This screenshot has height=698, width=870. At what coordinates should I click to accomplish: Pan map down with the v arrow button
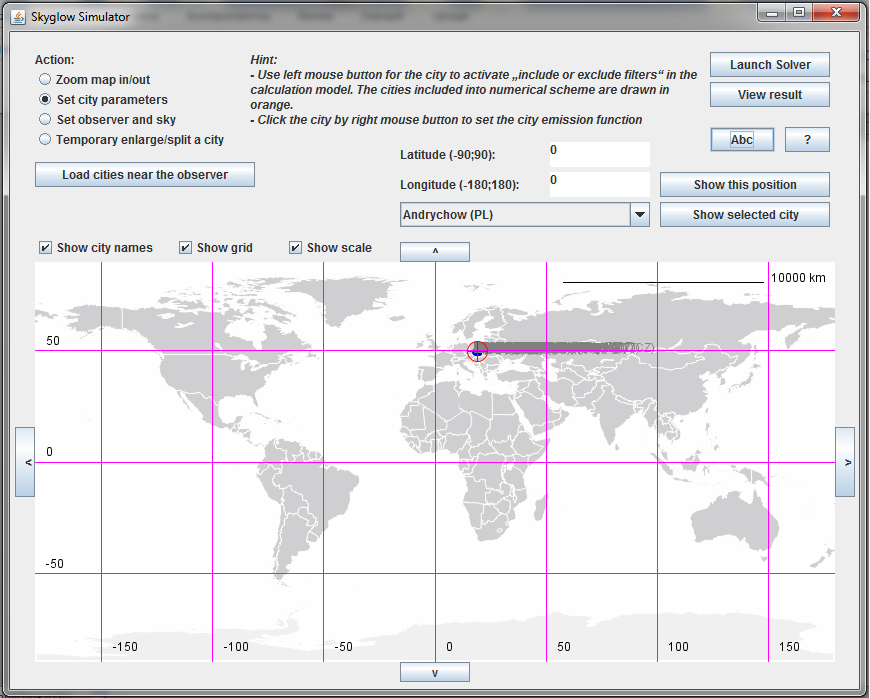tap(434, 672)
